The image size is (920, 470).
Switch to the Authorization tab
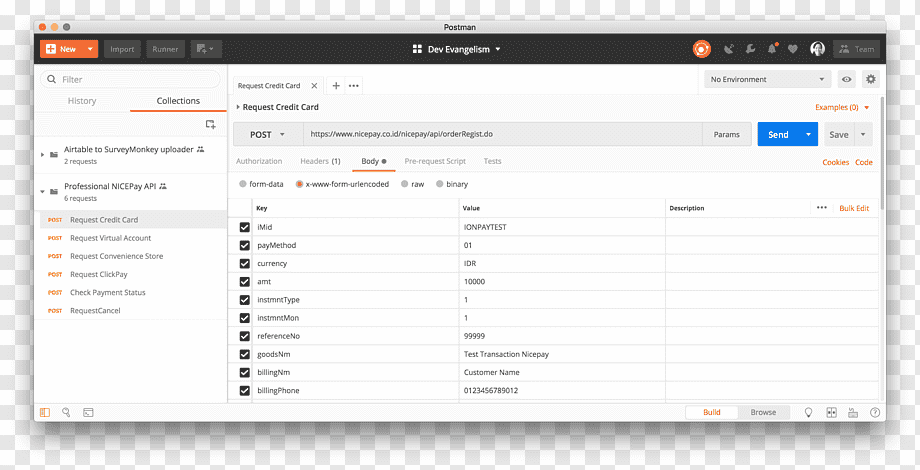pyautogui.click(x=259, y=161)
